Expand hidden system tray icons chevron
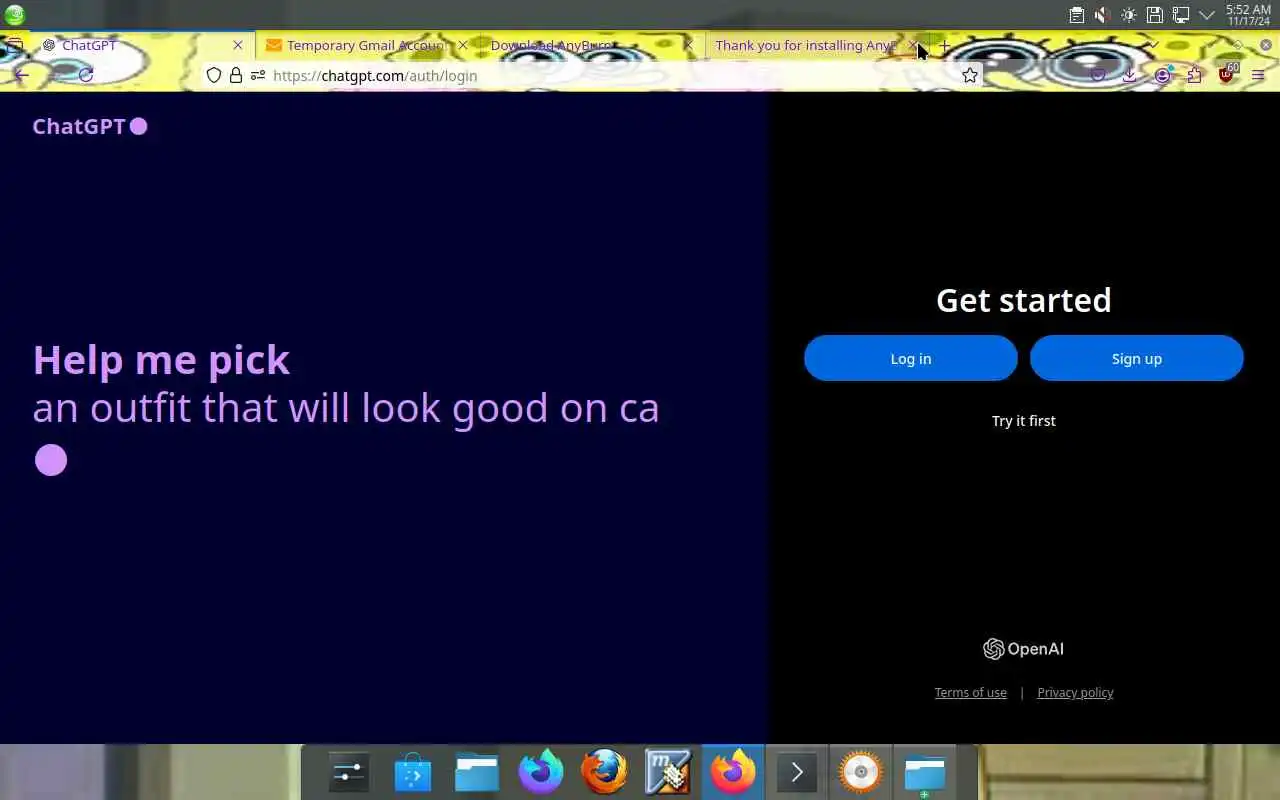The width and height of the screenshot is (1280, 800). (x=1206, y=15)
